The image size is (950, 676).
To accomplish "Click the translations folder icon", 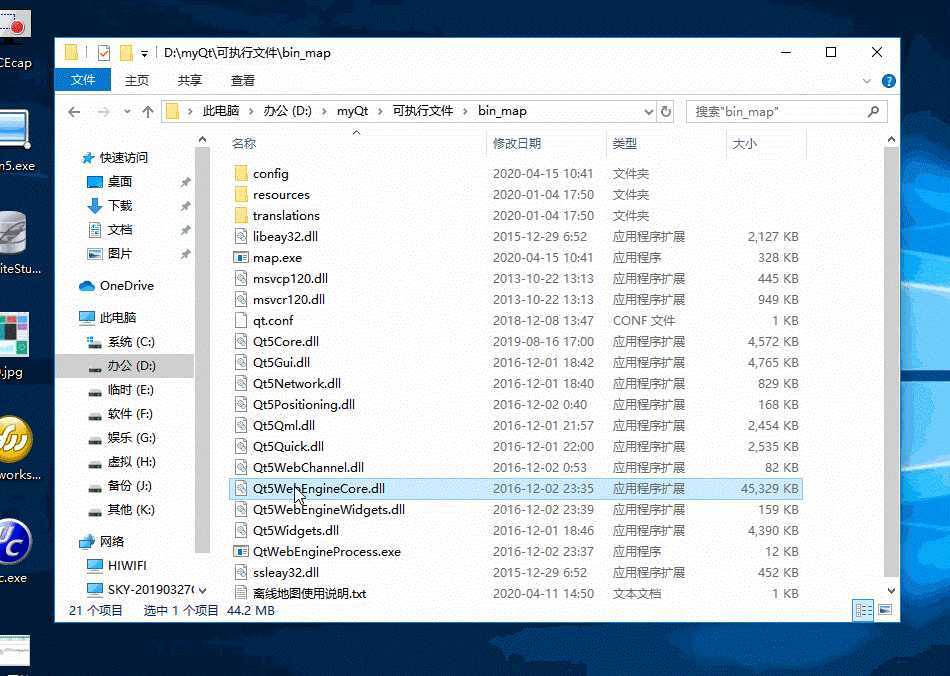I will [x=241, y=215].
